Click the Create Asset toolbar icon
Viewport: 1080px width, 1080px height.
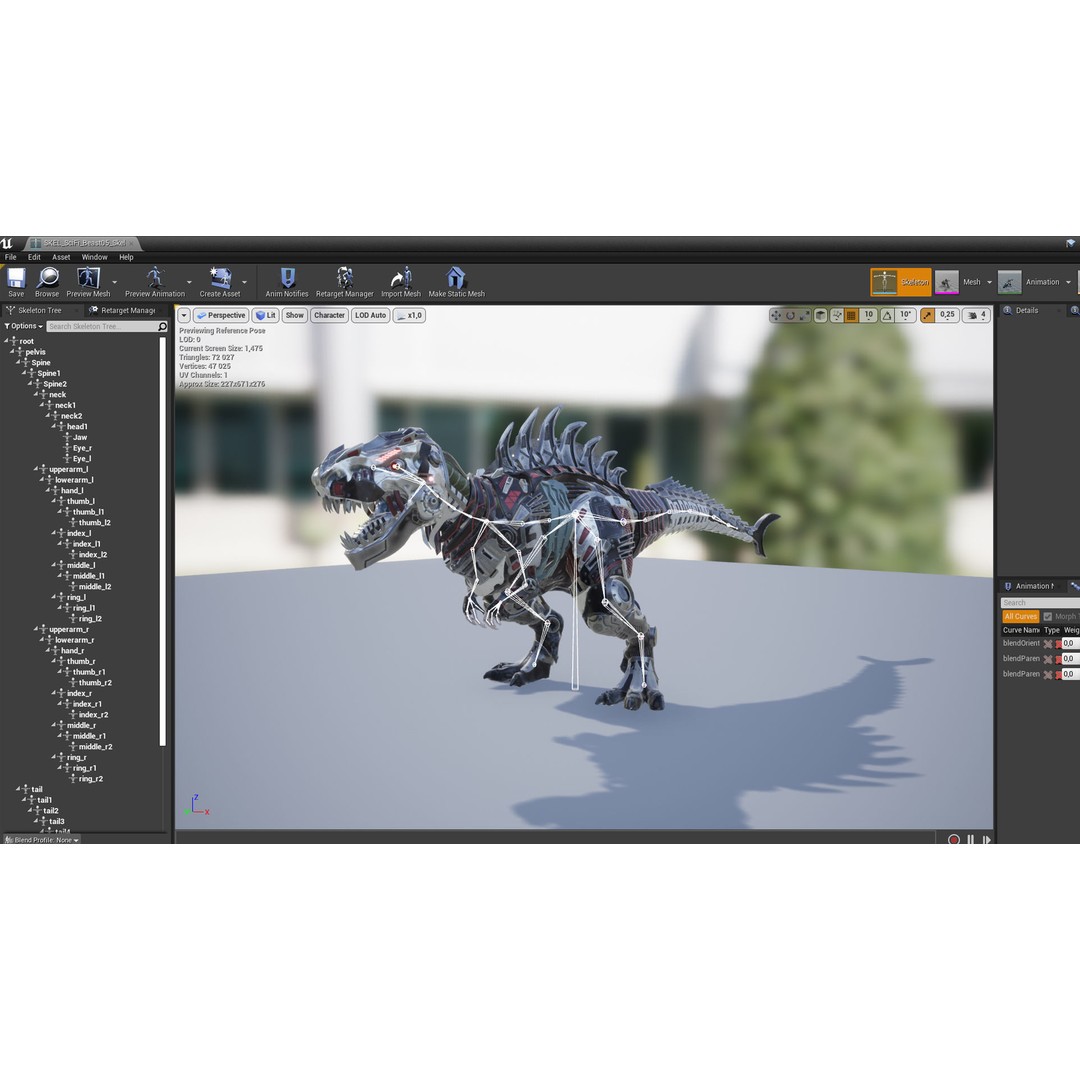point(220,278)
